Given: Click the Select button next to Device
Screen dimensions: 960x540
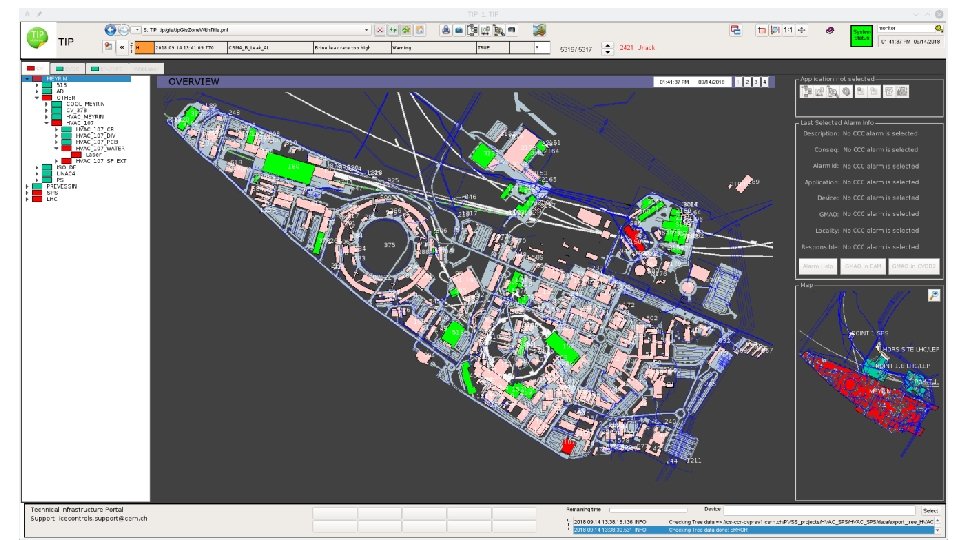Looking at the screenshot, I should pyautogui.click(x=930, y=511).
